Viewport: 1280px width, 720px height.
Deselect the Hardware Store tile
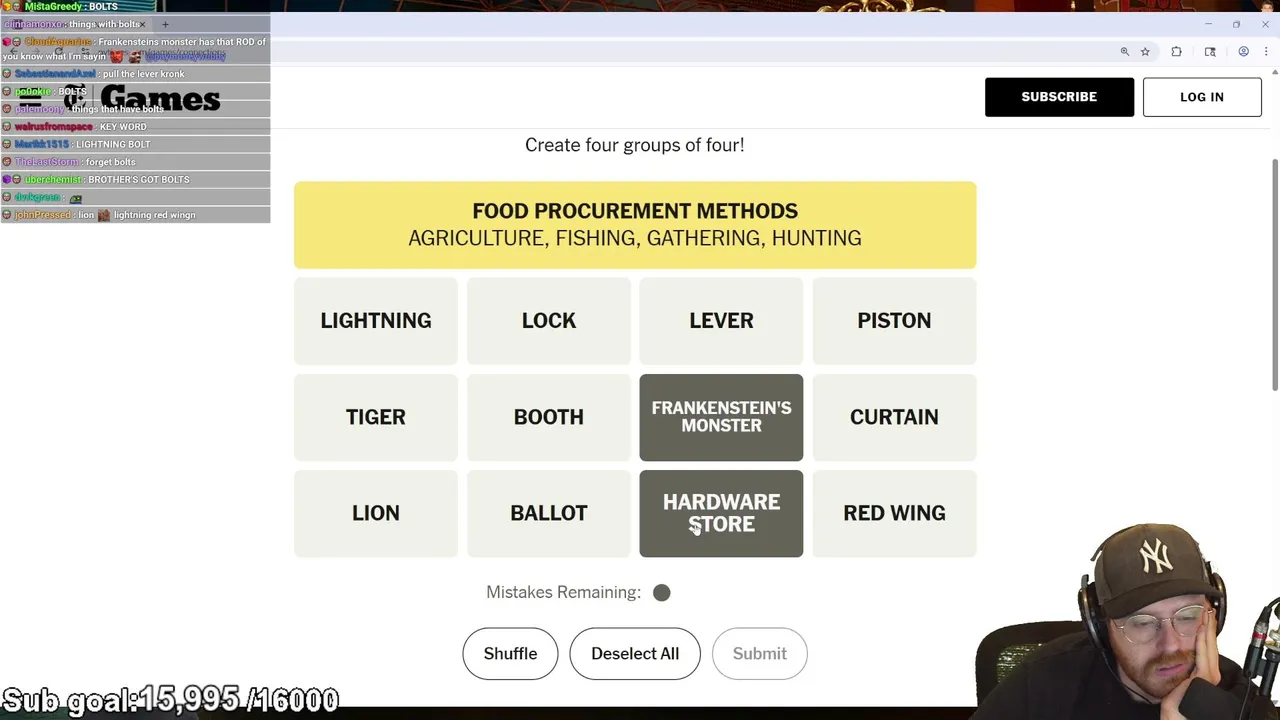[x=721, y=513]
